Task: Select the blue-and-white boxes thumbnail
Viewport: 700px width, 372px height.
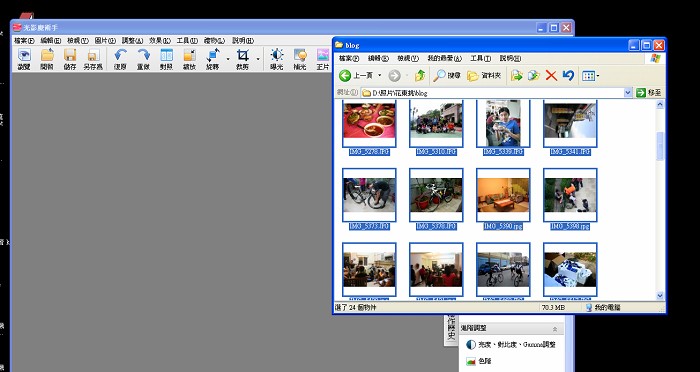Action: [x=570, y=270]
